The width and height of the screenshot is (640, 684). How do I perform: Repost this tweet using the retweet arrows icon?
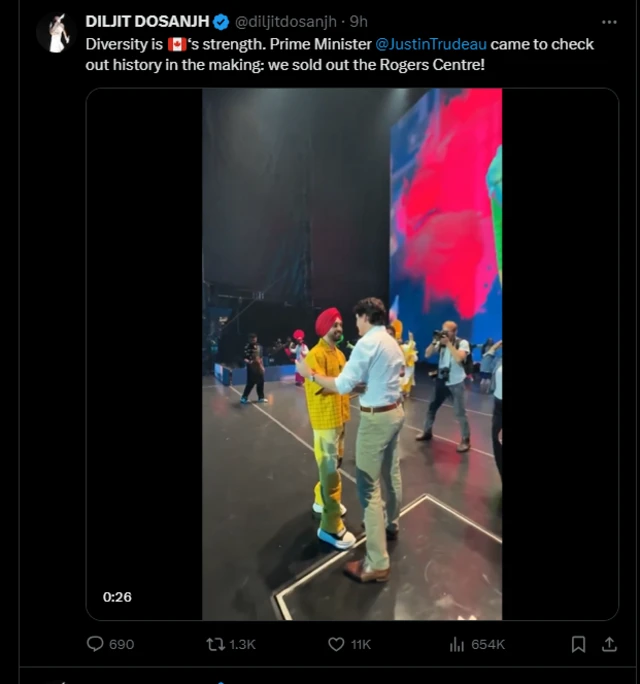tap(214, 645)
